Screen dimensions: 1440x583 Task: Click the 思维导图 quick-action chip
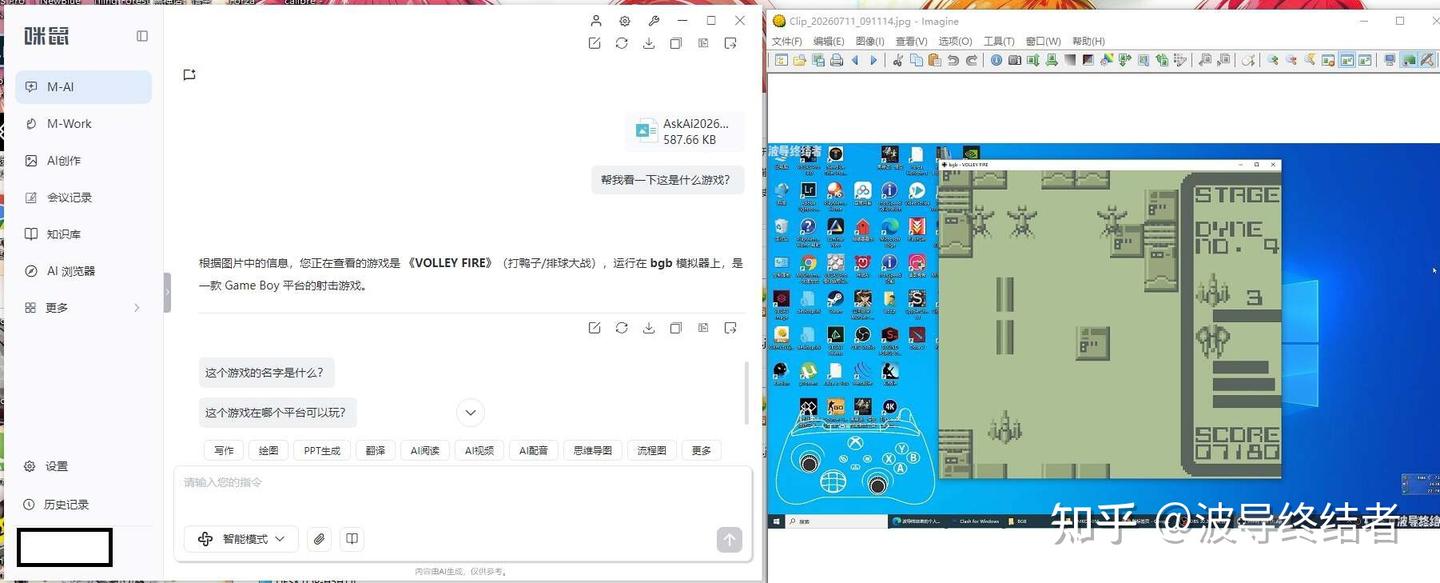[593, 451]
